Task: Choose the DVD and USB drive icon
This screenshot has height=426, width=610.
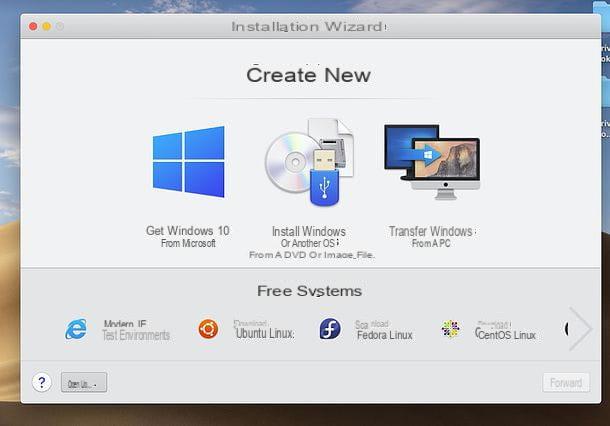Action: pyautogui.click(x=309, y=162)
